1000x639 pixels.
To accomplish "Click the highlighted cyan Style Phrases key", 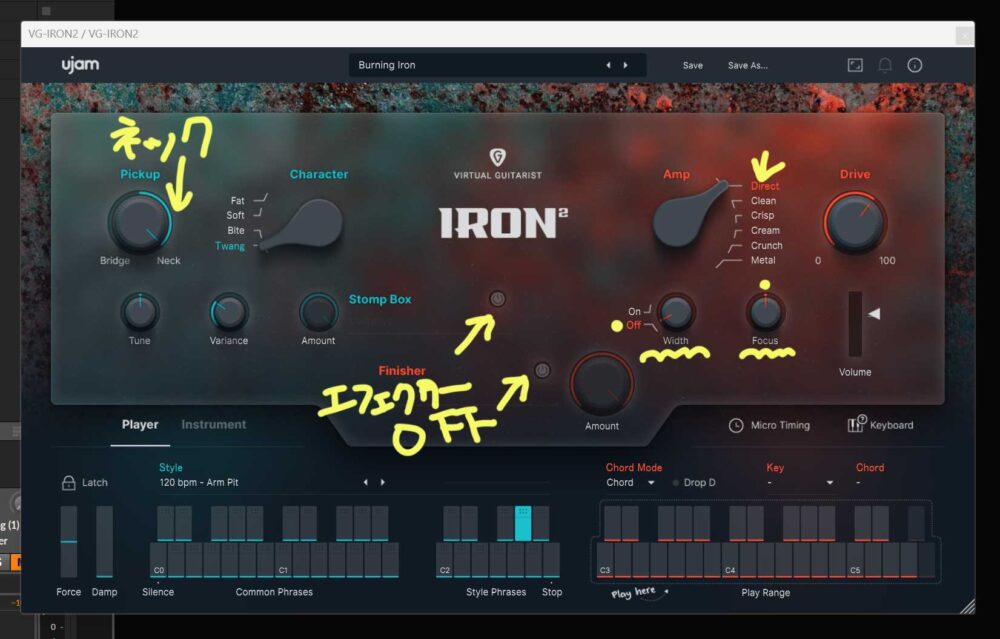I will tap(523, 523).
